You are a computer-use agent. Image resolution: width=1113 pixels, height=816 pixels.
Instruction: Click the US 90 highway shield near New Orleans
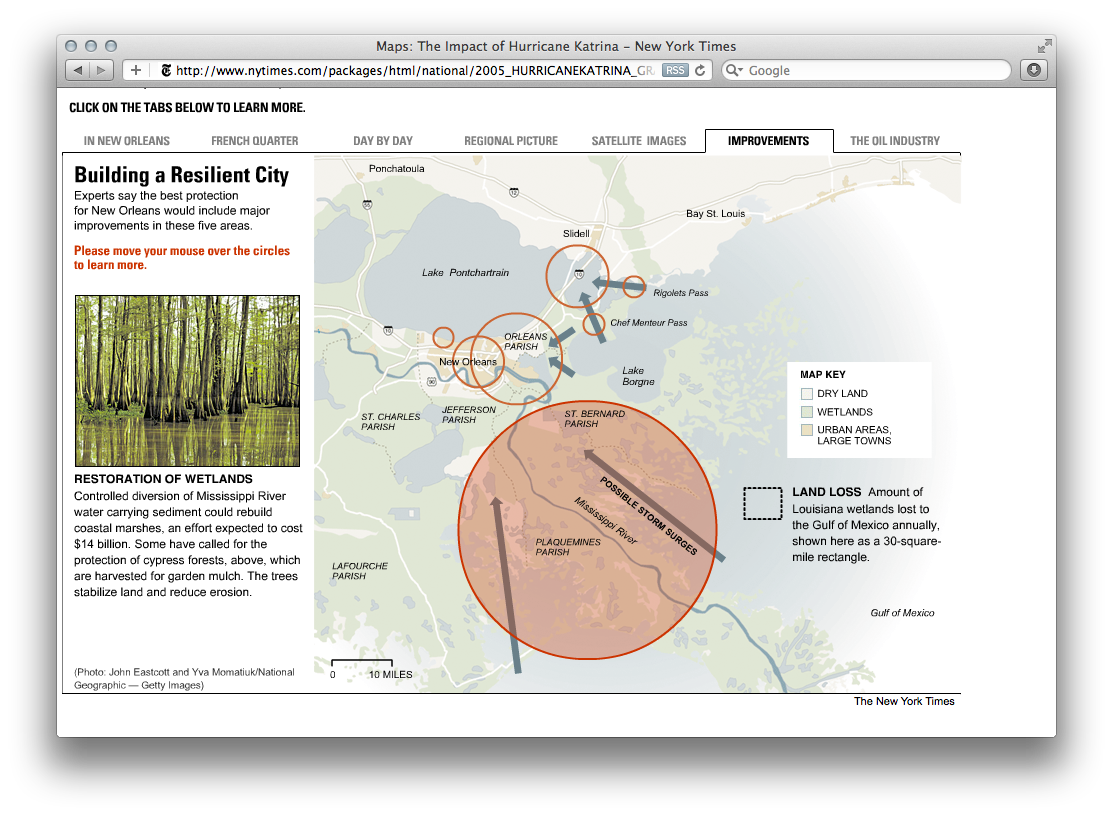(x=431, y=382)
